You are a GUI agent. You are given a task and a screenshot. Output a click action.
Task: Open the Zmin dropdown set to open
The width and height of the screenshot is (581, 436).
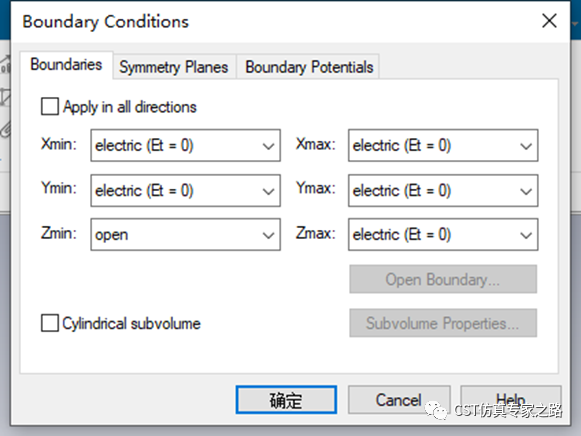coord(185,234)
